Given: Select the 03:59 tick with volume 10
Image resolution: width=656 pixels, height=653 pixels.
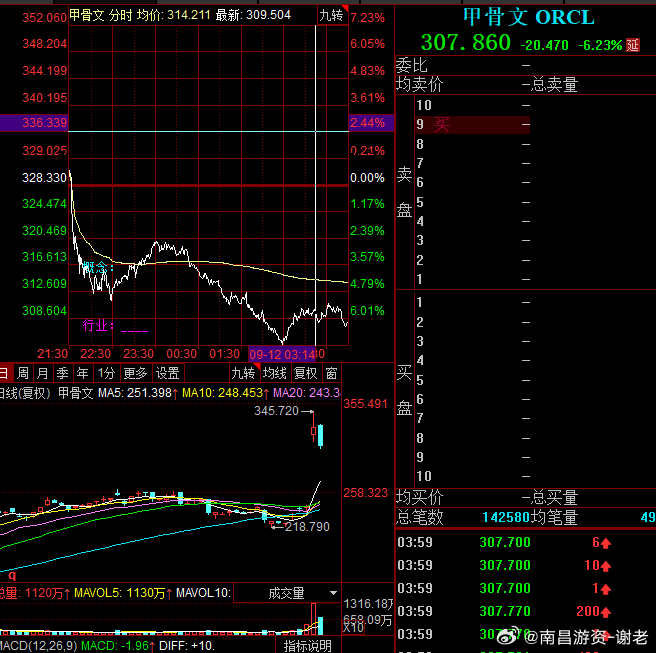Looking at the screenshot, I should point(525,566).
